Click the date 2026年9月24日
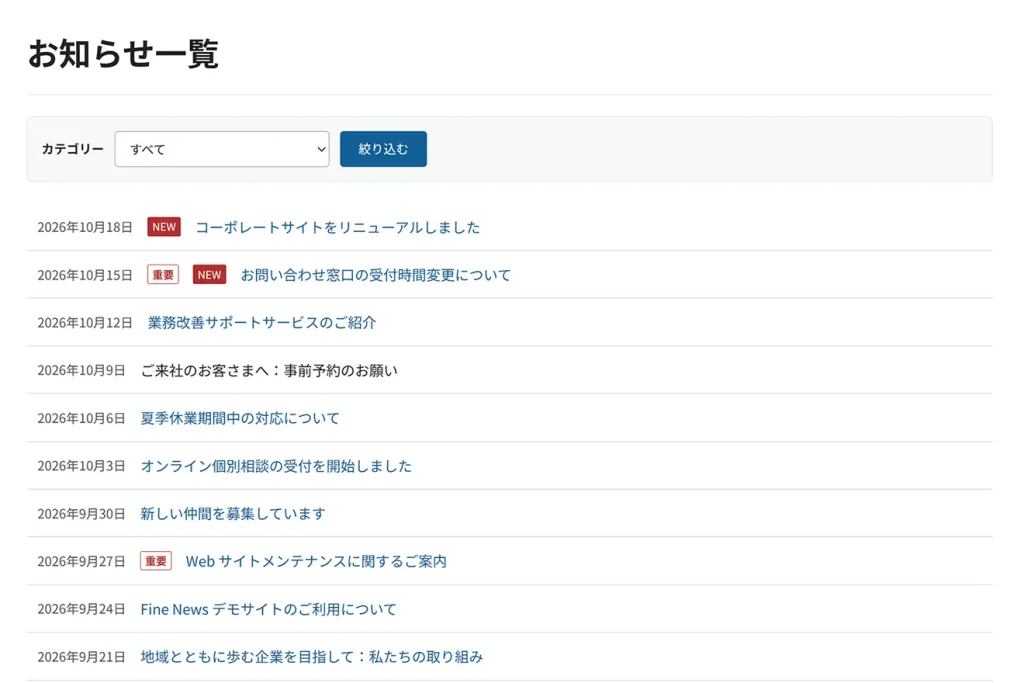This screenshot has height=683, width=1024. (x=81, y=609)
